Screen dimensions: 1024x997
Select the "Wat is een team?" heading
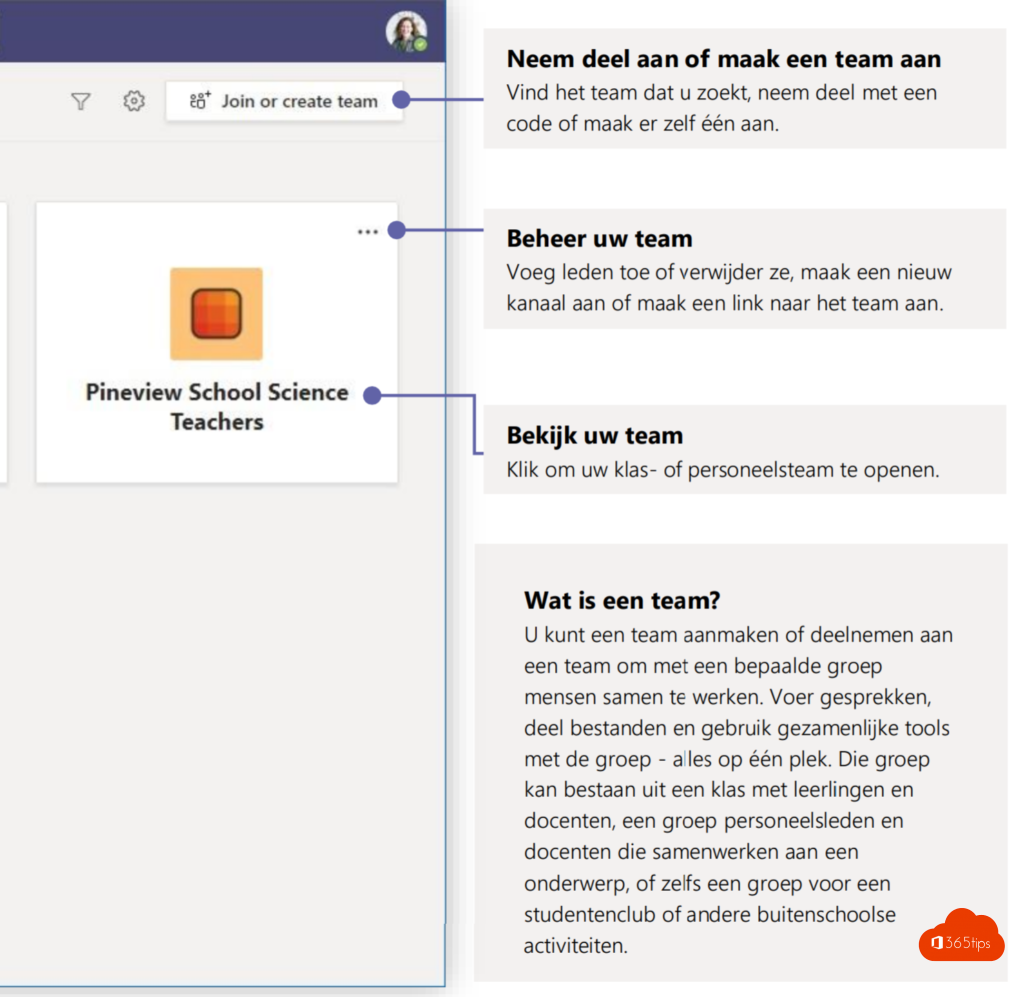coord(622,601)
